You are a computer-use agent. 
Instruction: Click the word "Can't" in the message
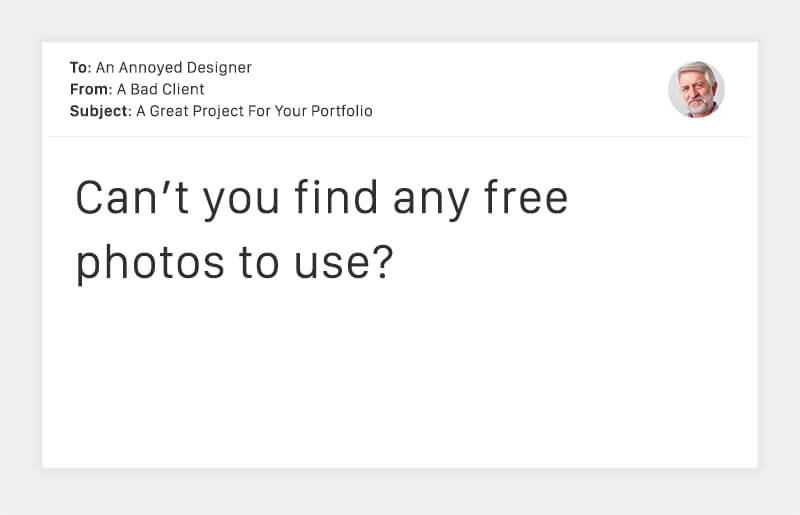pyautogui.click(x=133, y=199)
